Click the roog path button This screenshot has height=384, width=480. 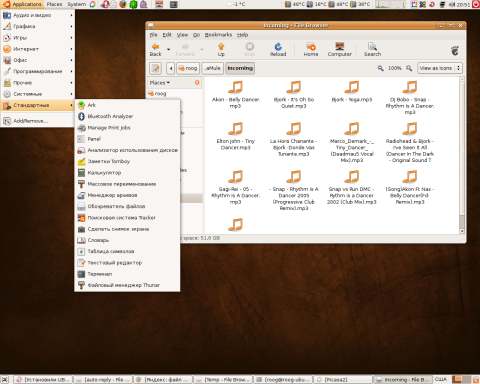(x=188, y=68)
